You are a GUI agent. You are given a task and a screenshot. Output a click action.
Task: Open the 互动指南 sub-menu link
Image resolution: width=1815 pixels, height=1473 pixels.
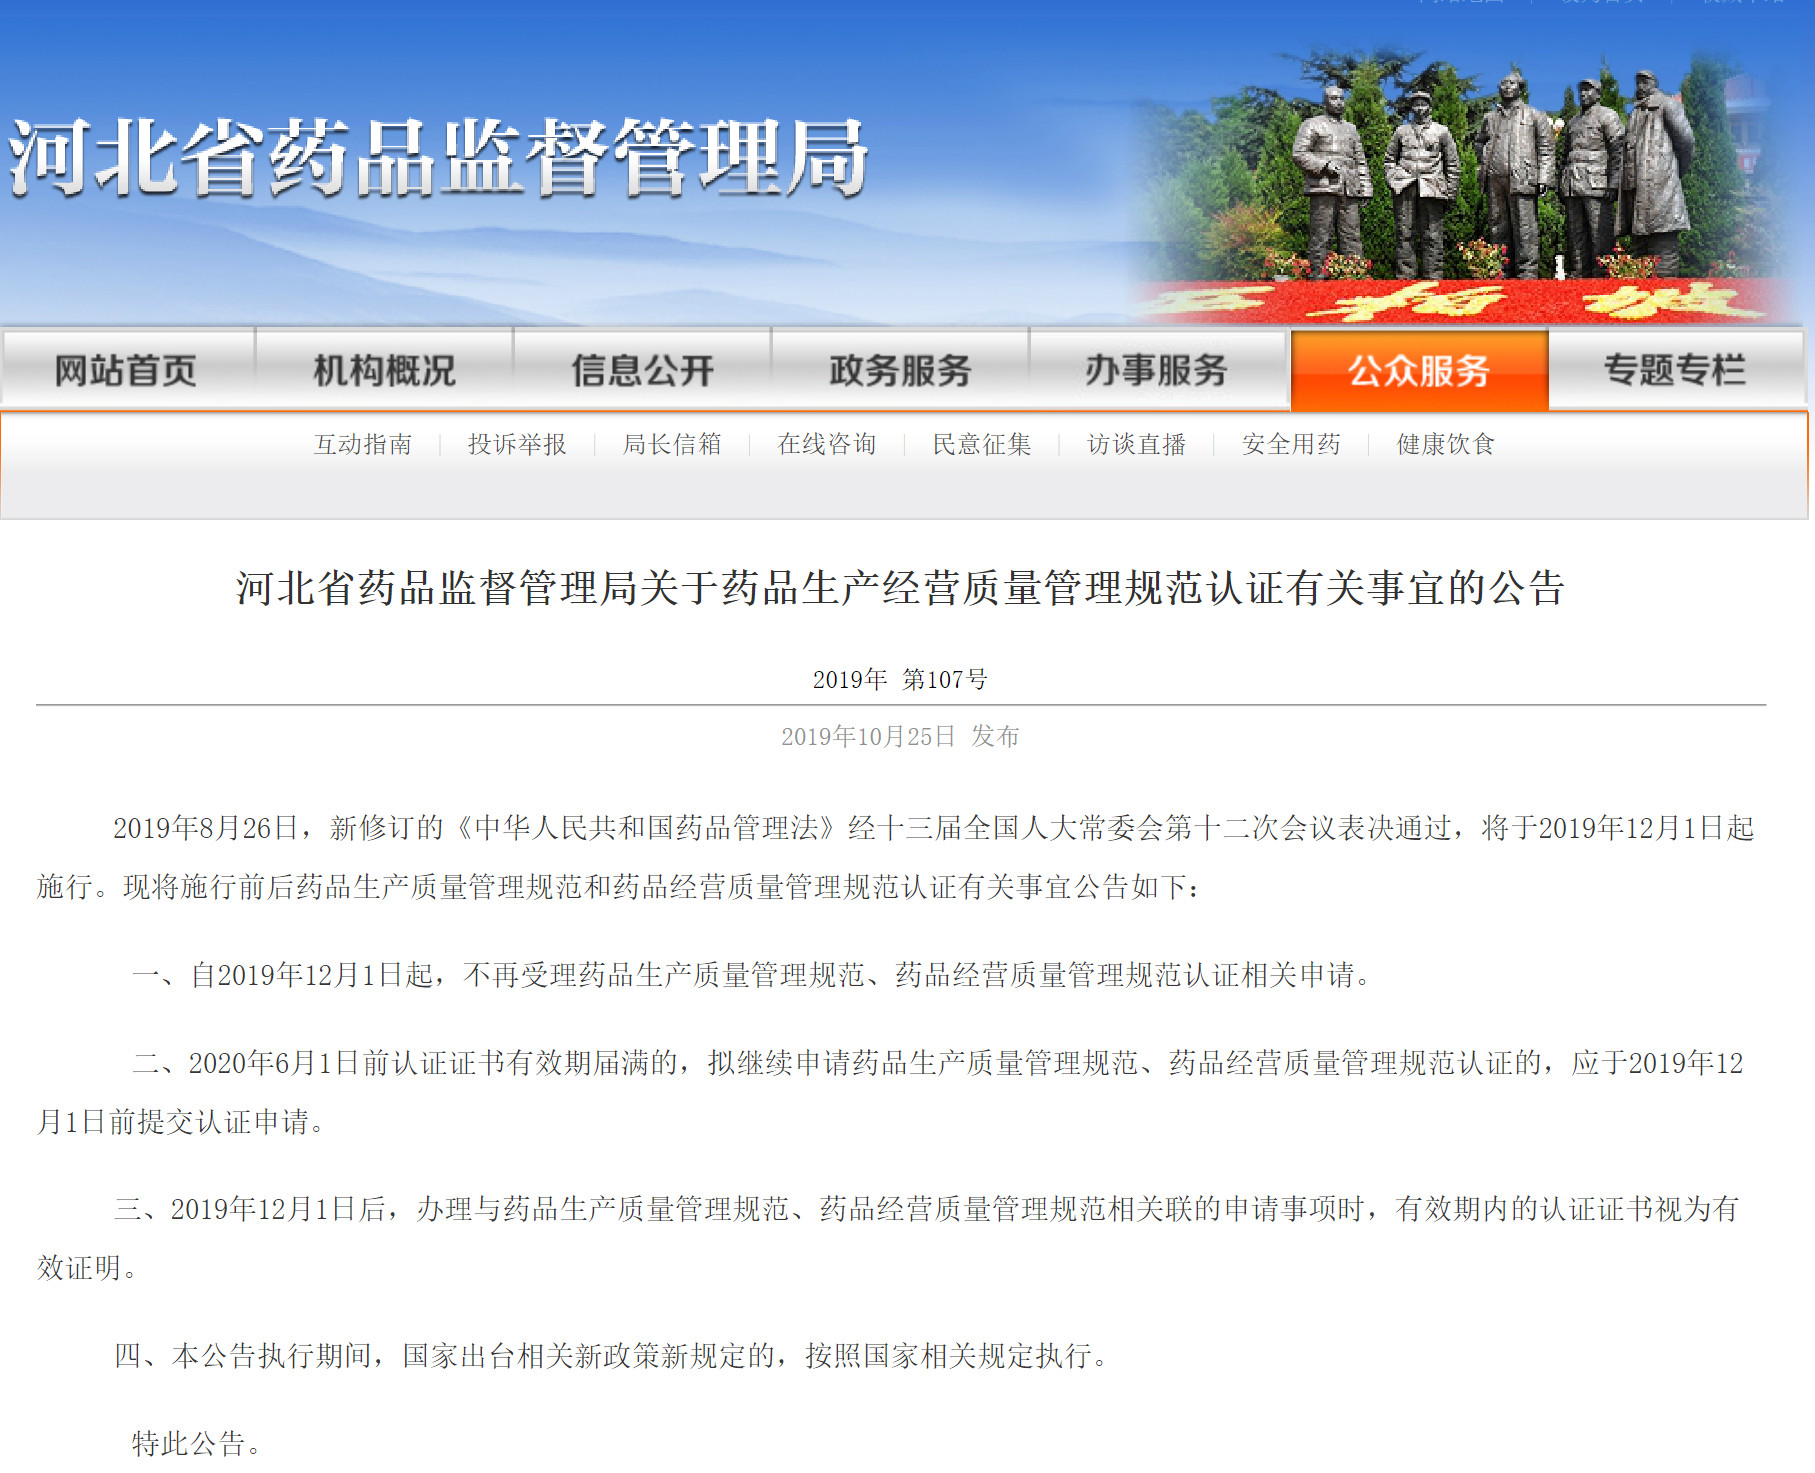pyautogui.click(x=363, y=444)
